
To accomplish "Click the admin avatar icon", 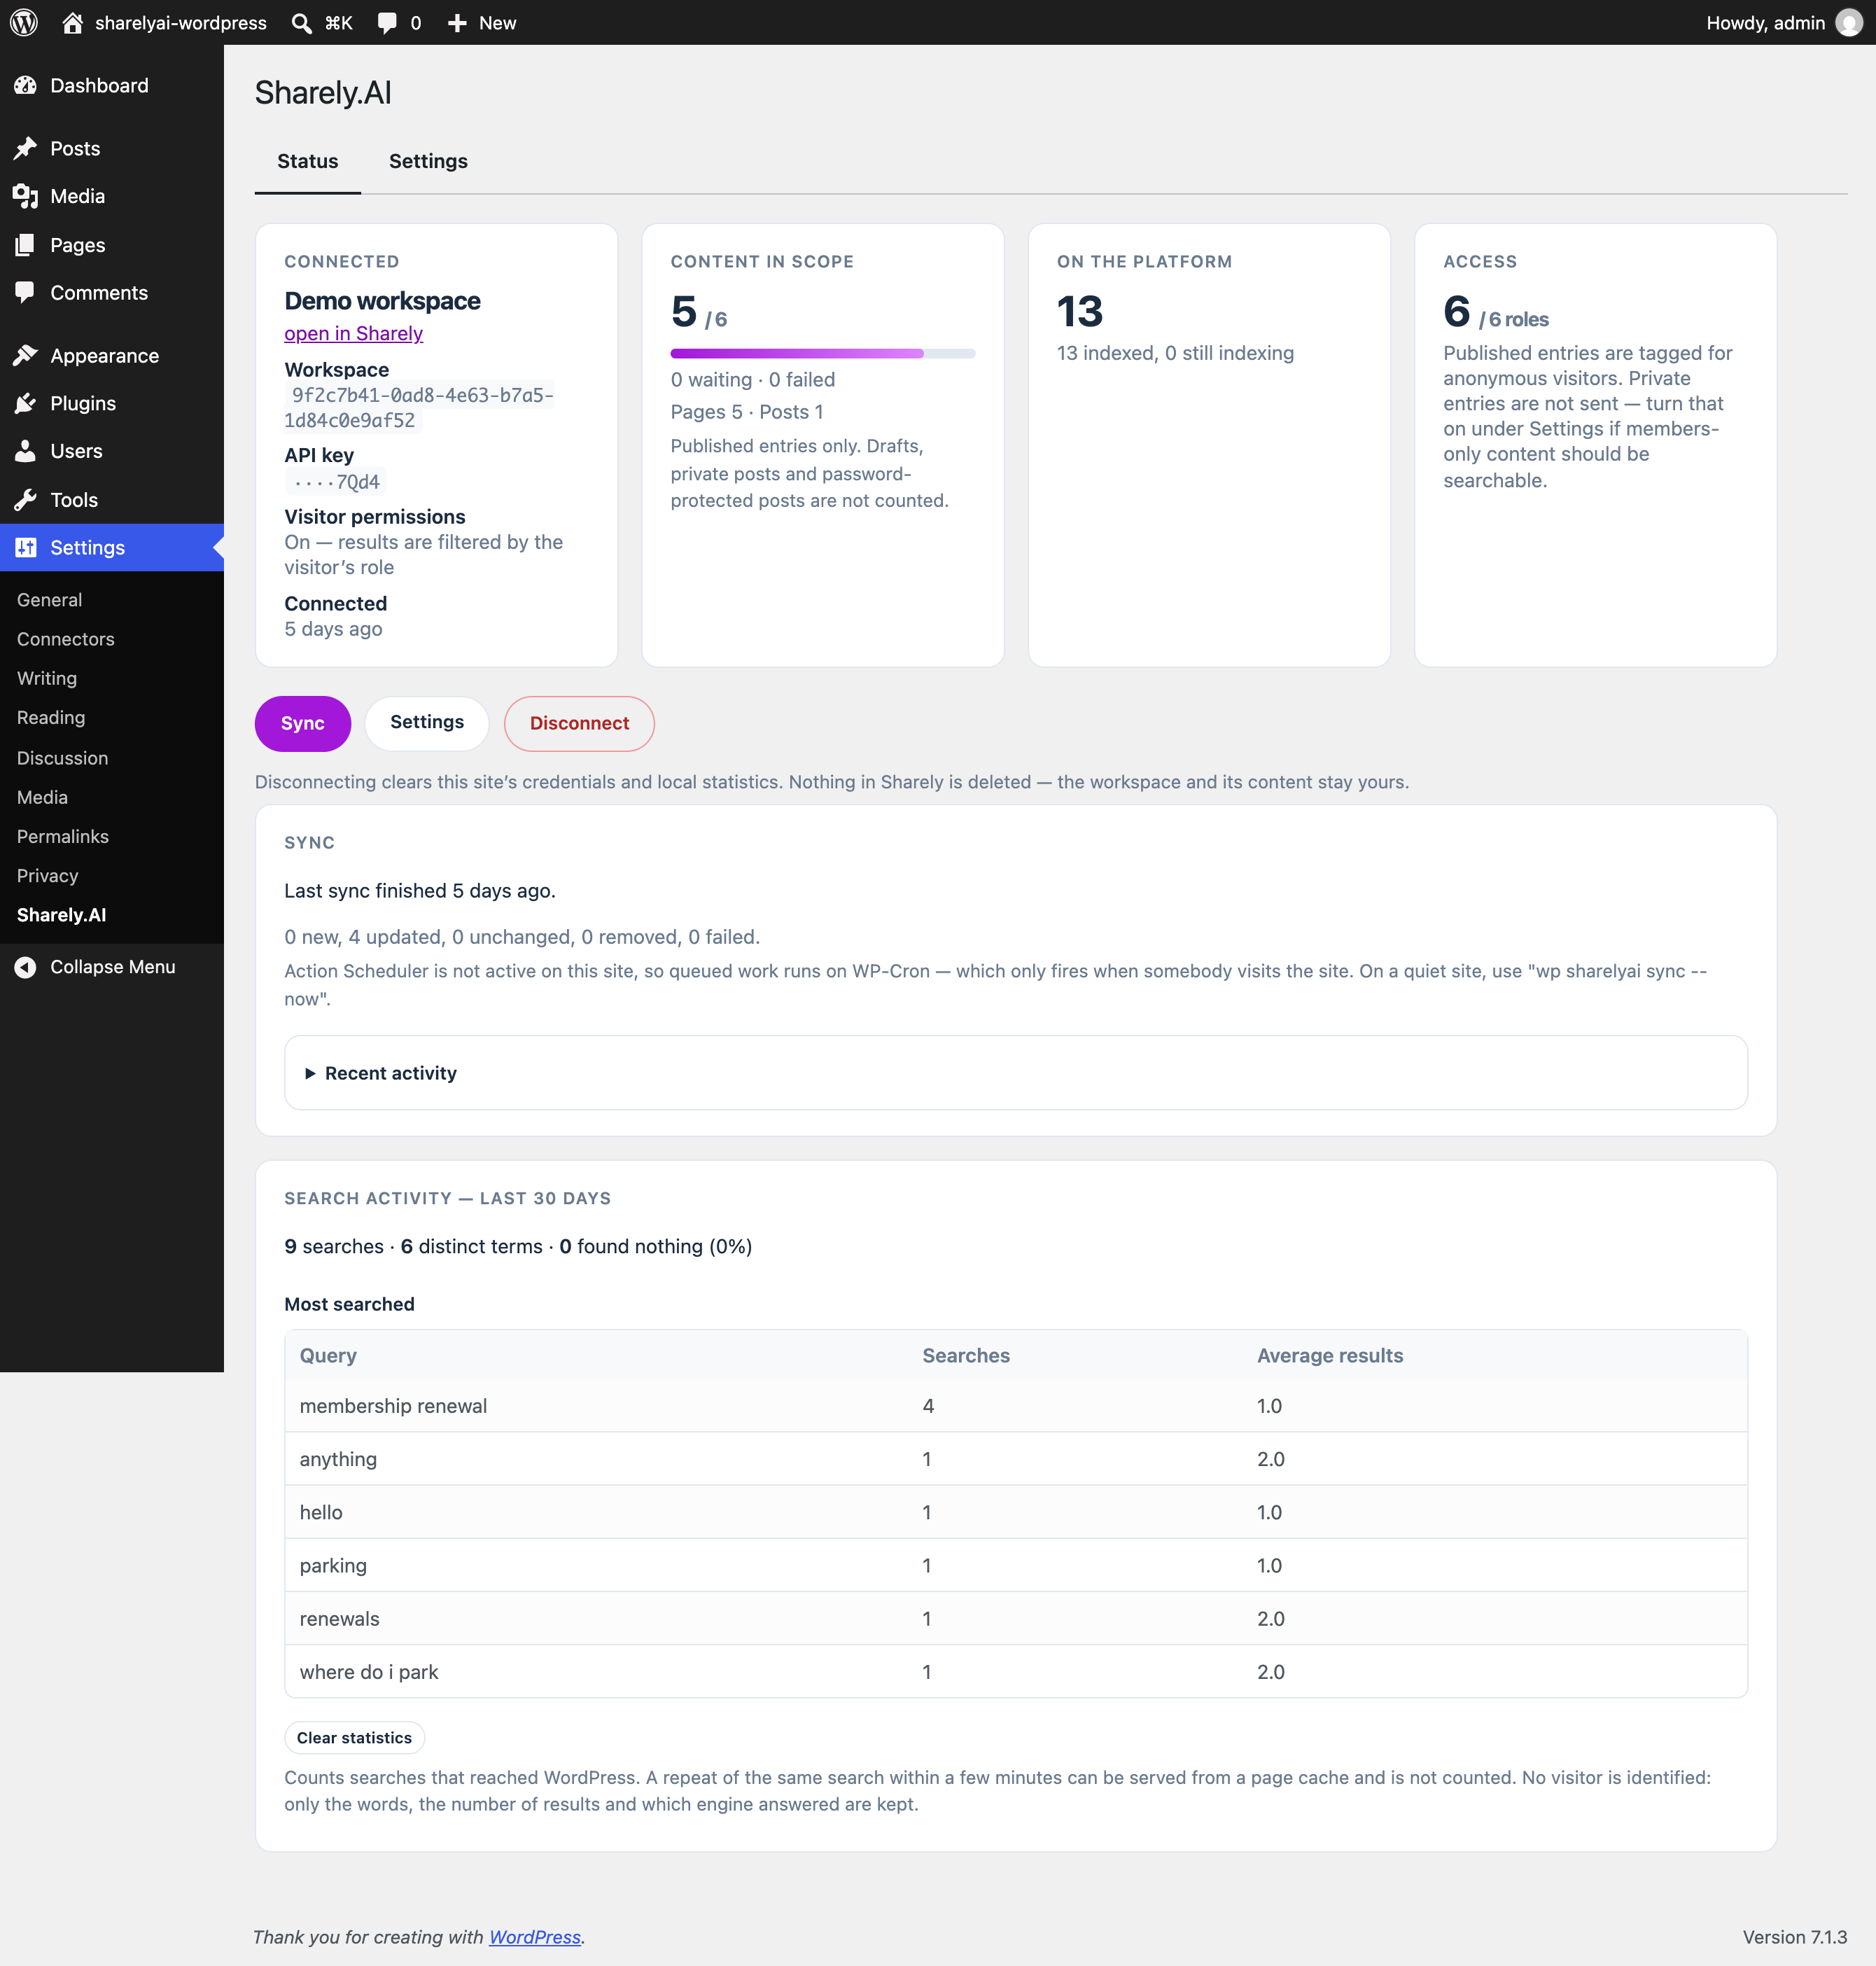I will point(1849,22).
